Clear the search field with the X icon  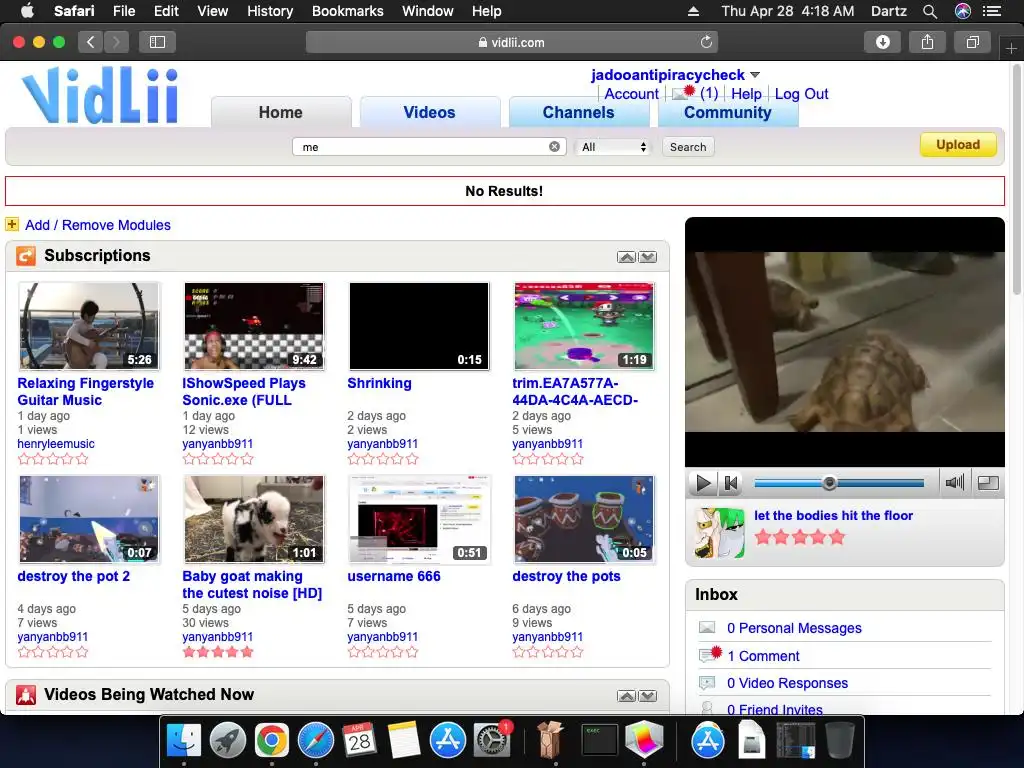click(x=554, y=146)
